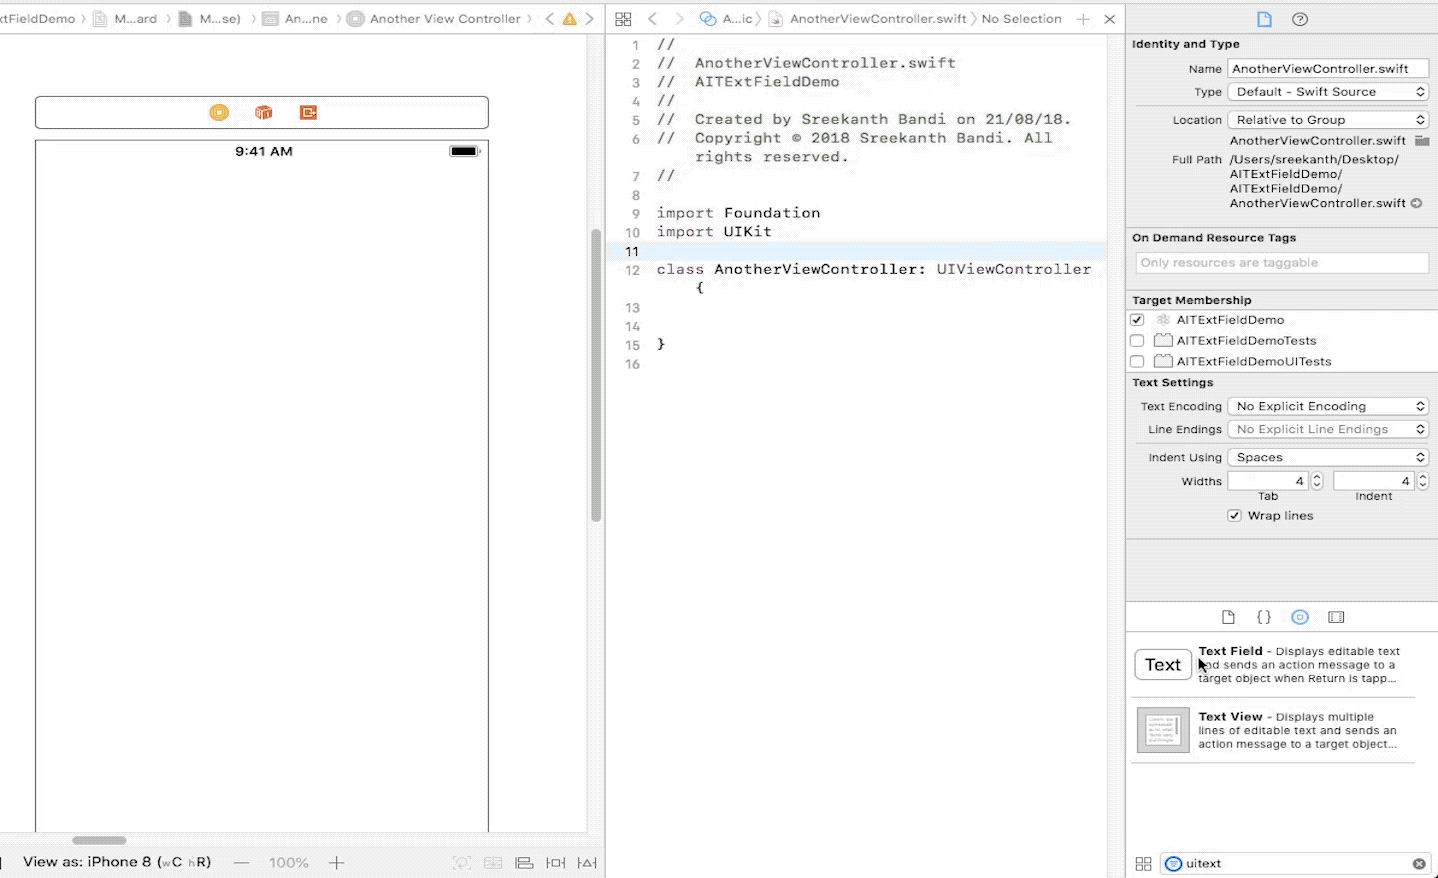Screen dimensions: 1438x878
Task: Click the Add New Constraints pin icon
Action: (x=556, y=862)
